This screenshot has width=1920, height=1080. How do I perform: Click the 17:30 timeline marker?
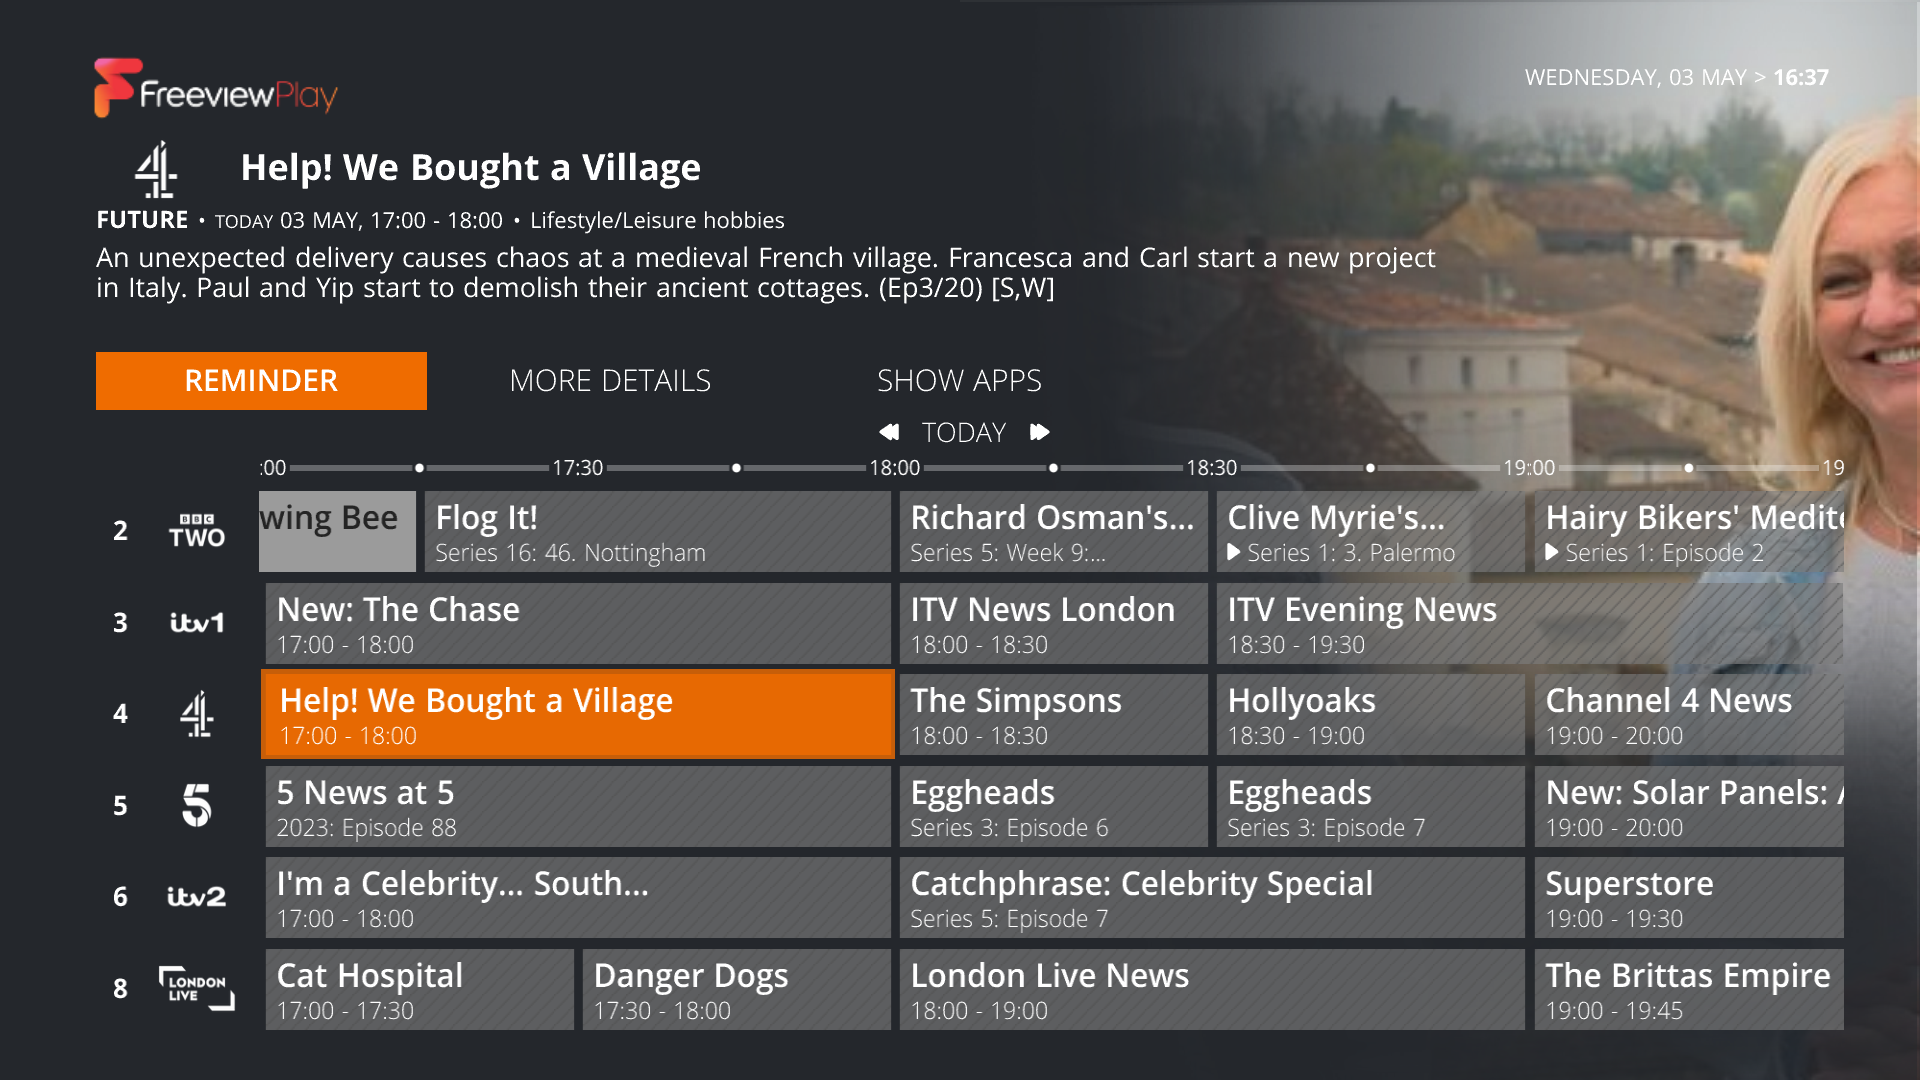point(577,468)
